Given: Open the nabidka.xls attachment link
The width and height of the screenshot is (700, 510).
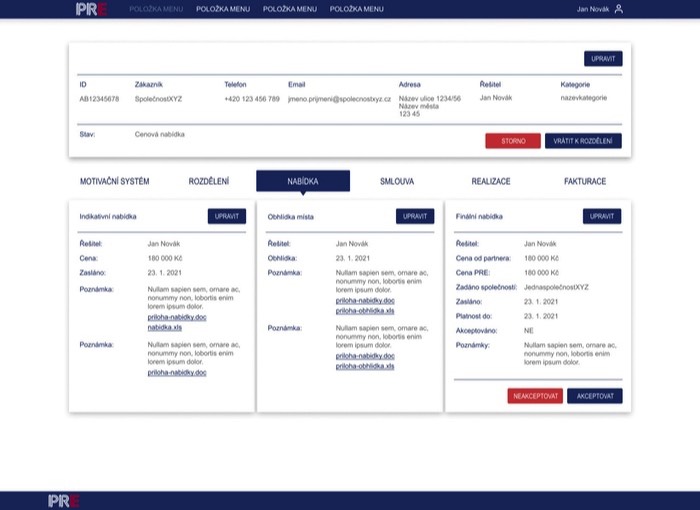Looking at the screenshot, I should pos(165,327).
